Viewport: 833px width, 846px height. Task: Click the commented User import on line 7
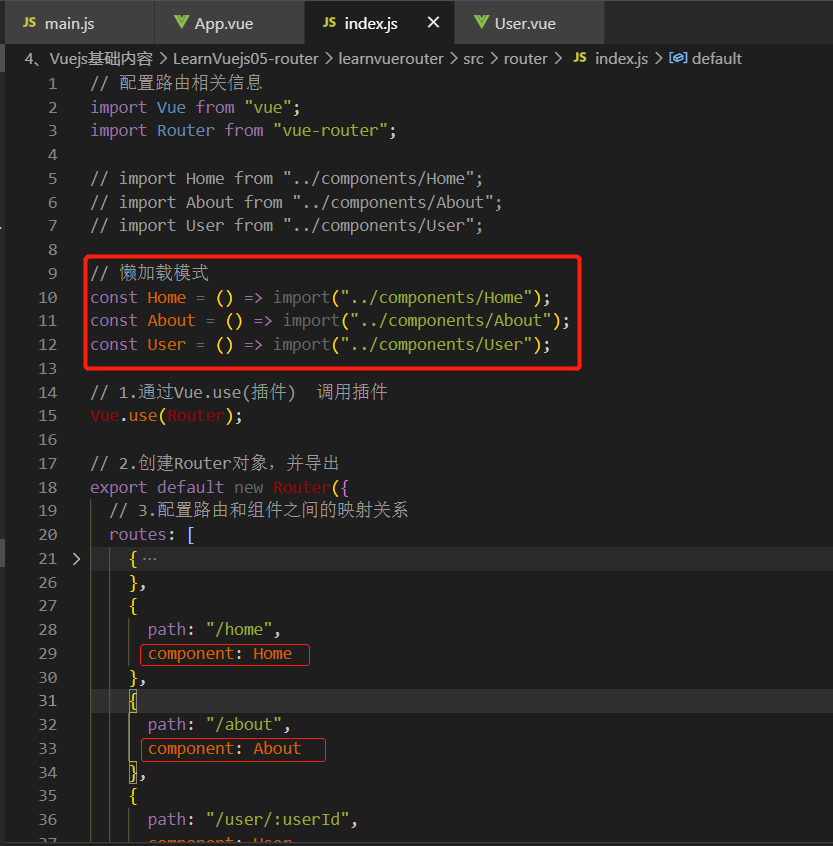286,226
